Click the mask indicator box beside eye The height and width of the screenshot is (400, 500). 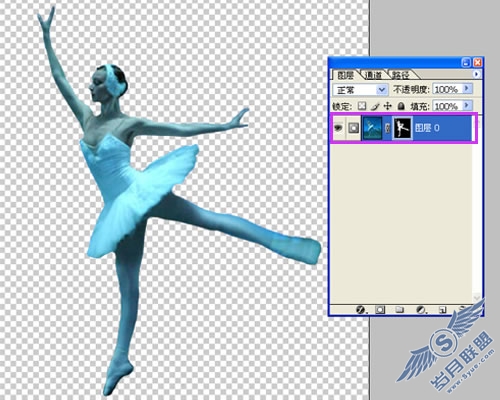pos(354,128)
